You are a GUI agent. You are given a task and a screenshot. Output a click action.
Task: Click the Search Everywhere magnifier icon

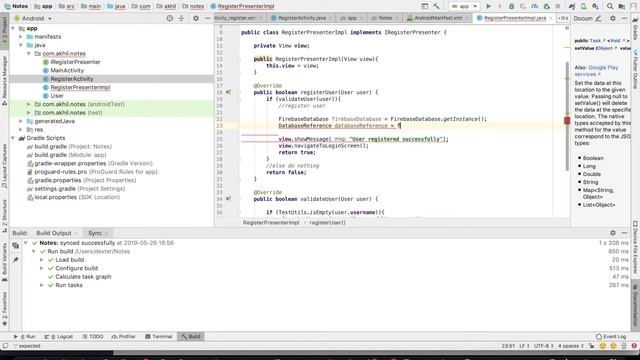[610, 6]
